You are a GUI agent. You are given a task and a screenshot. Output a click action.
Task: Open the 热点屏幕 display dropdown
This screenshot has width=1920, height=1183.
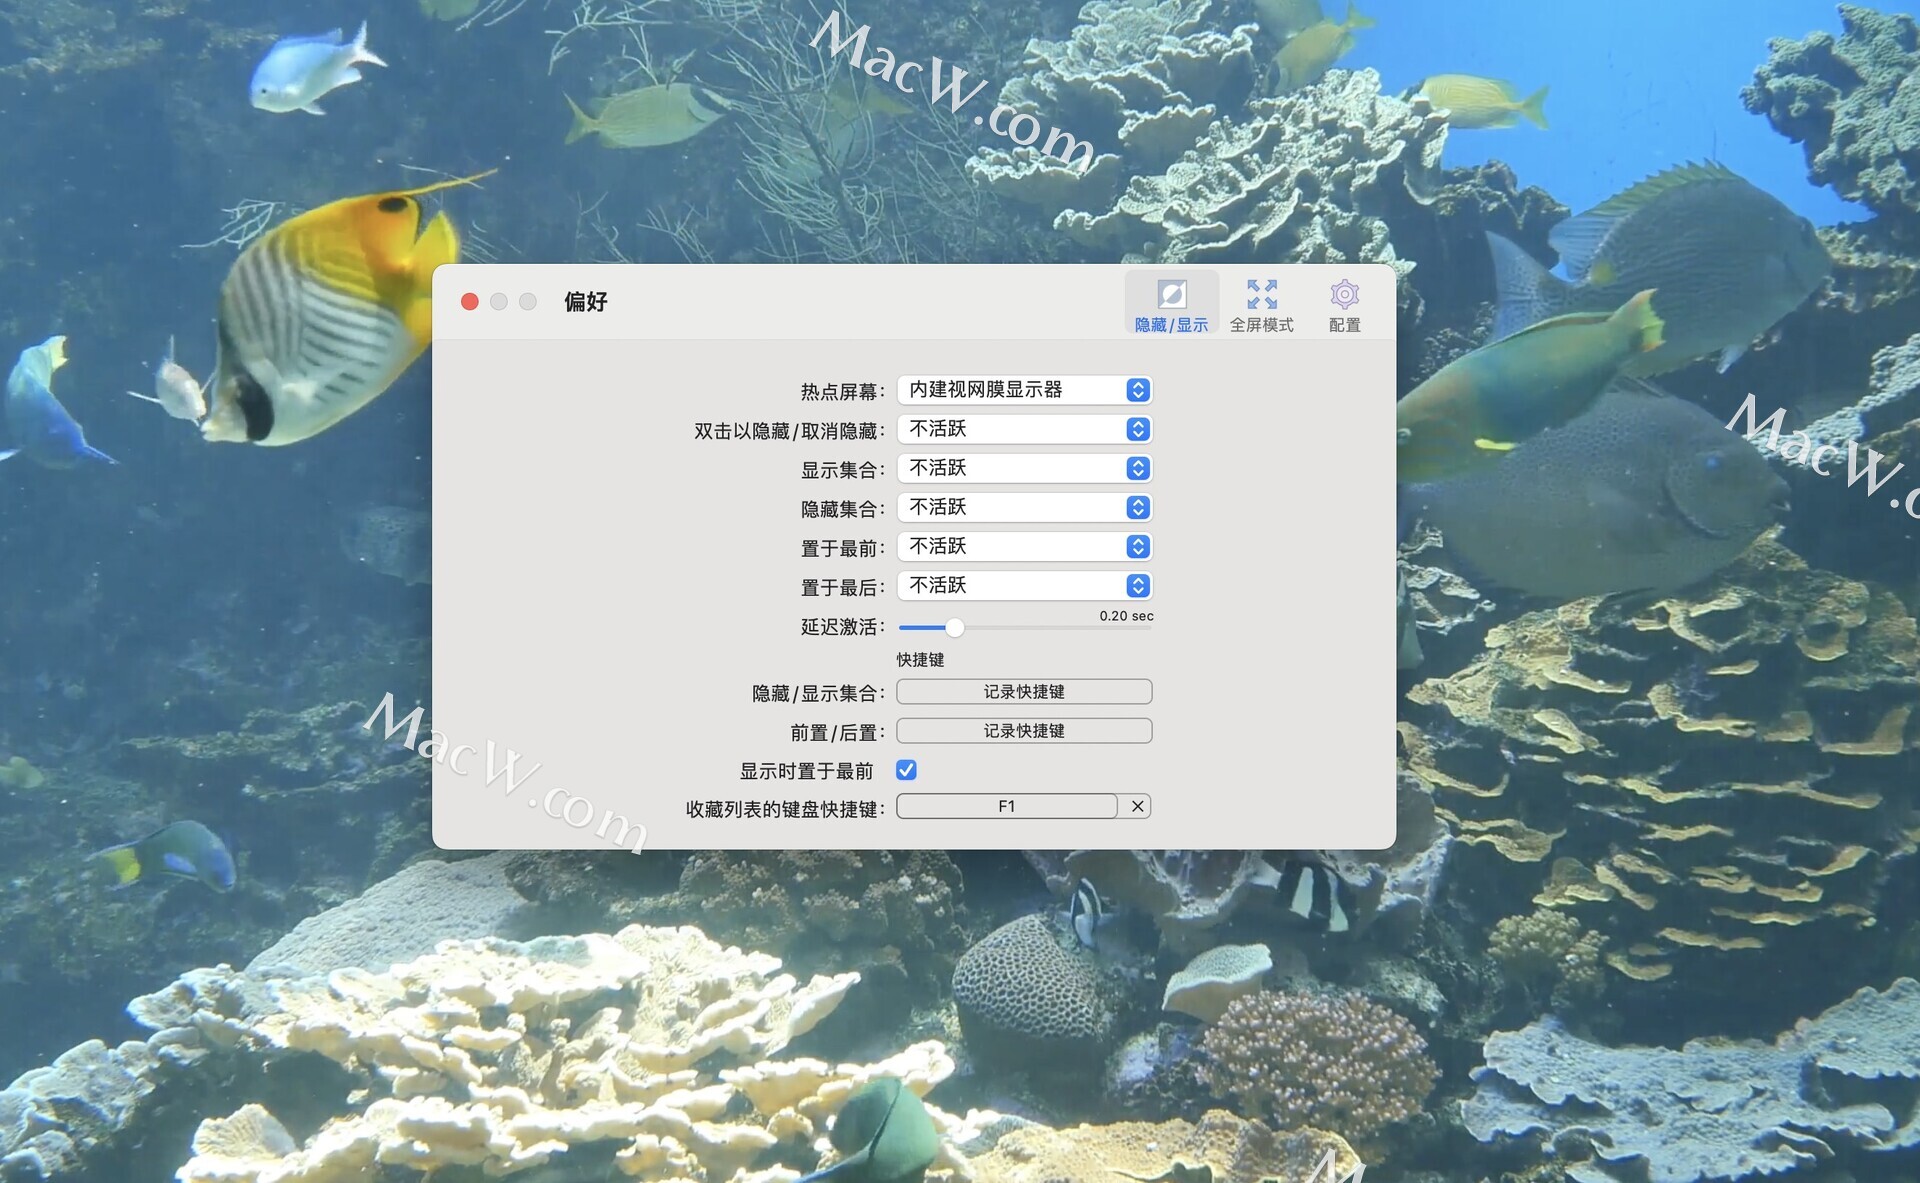coord(1010,390)
